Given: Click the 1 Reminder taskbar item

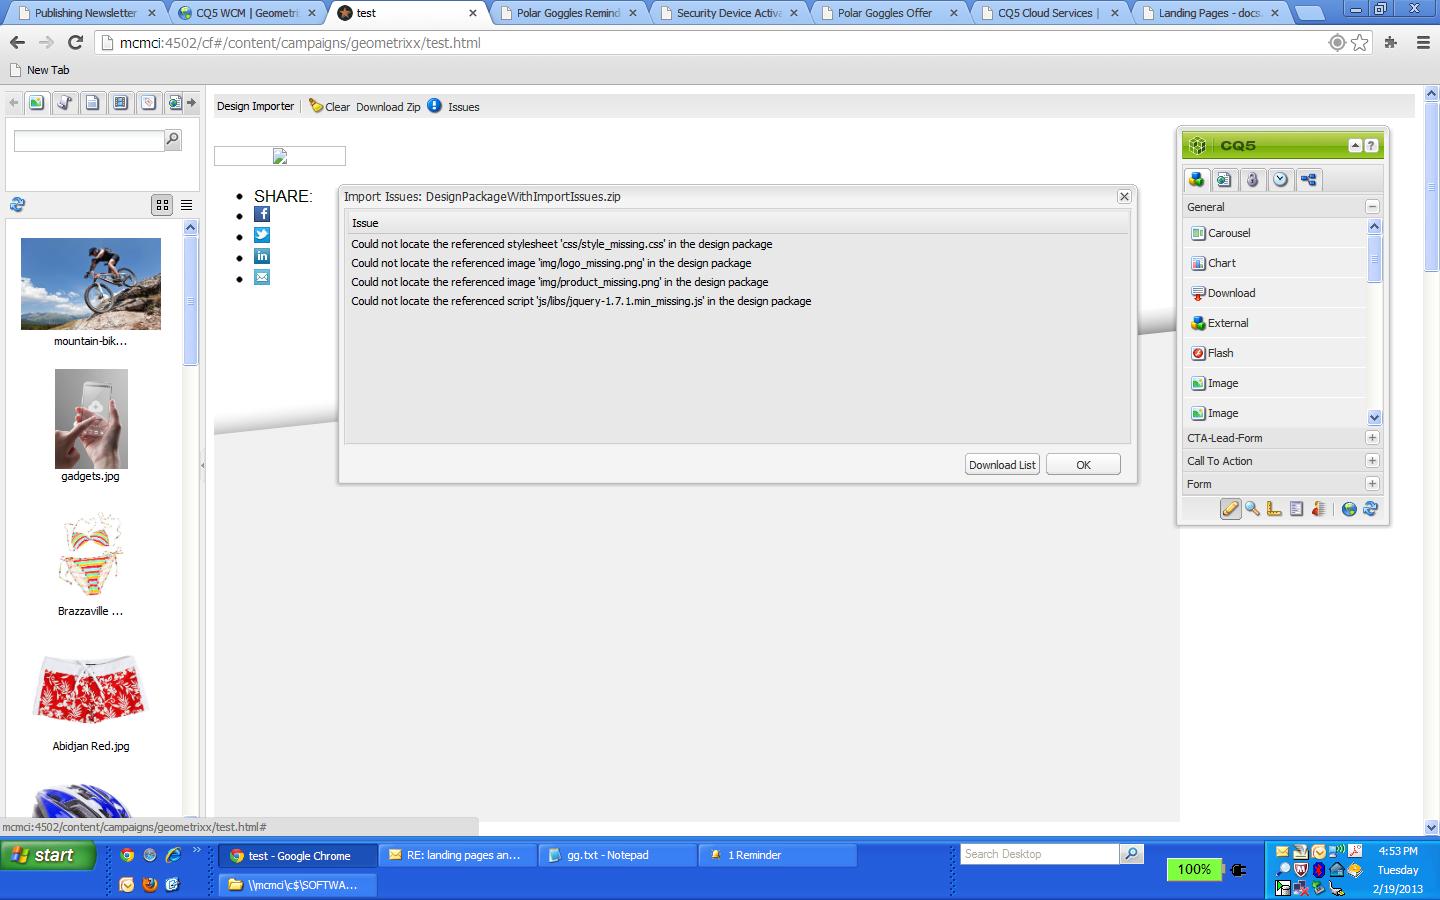Looking at the screenshot, I should (777, 855).
